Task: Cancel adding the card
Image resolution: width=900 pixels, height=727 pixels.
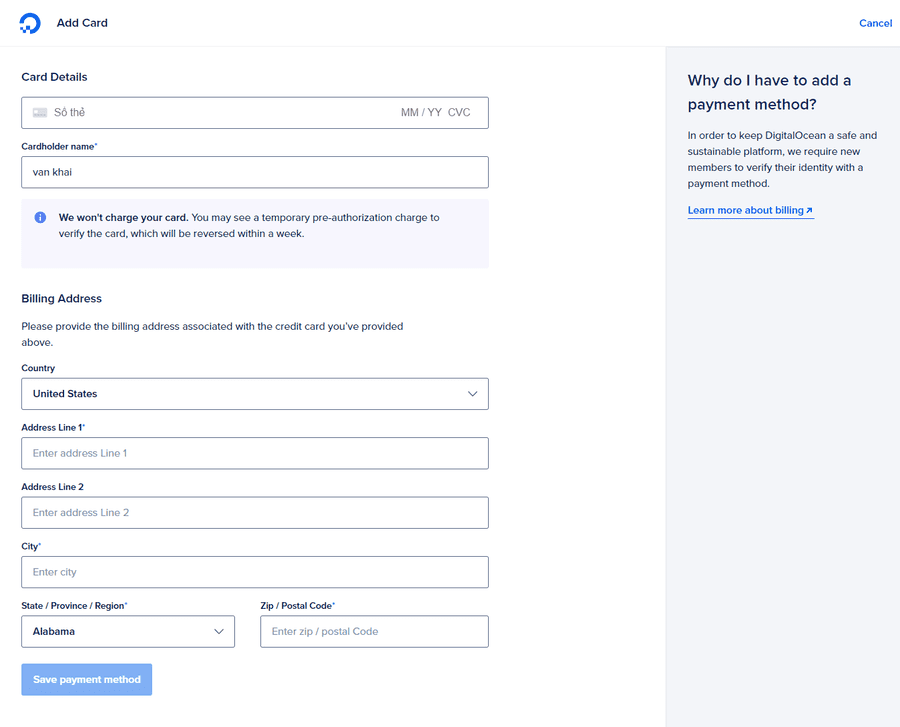Action: (875, 23)
